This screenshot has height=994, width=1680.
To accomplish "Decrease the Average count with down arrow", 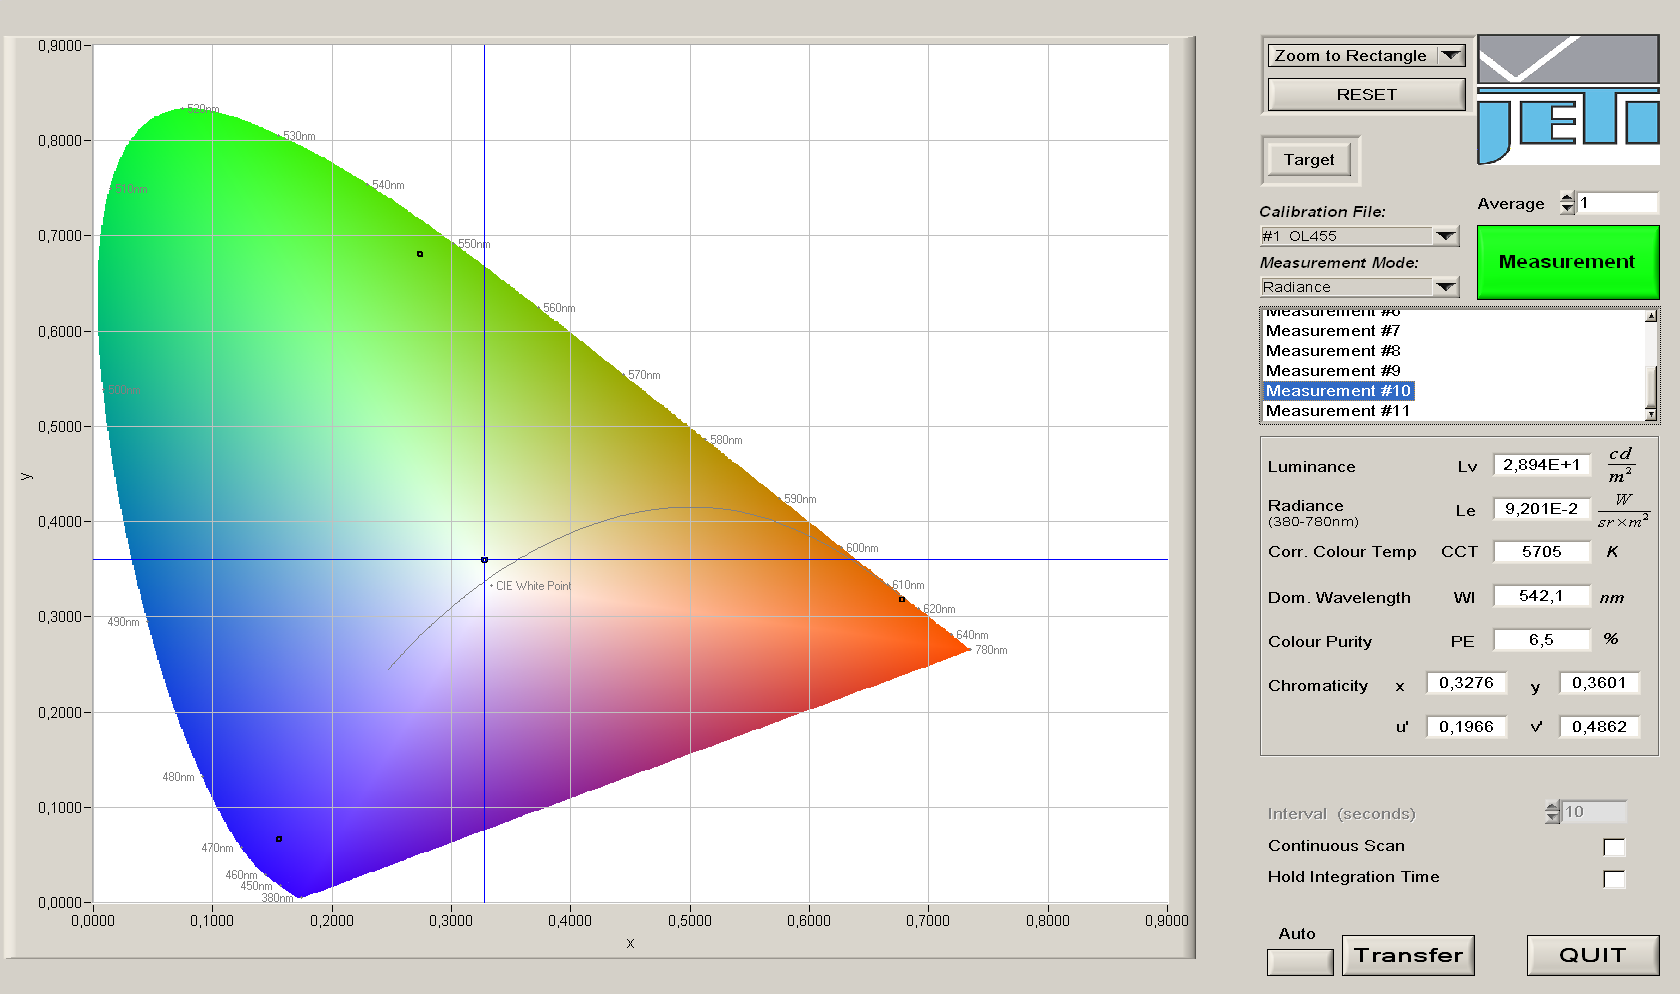I will tap(1567, 209).
